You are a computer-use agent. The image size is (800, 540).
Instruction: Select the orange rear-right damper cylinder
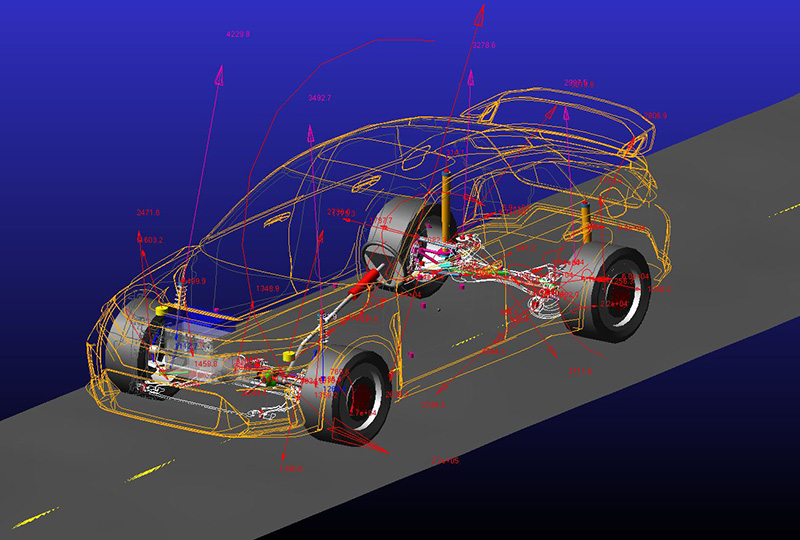click(583, 224)
